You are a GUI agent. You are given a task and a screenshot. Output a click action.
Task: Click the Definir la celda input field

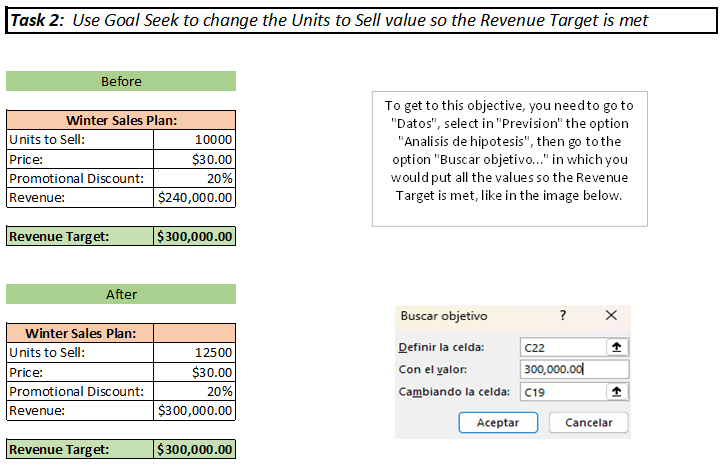tap(574, 347)
